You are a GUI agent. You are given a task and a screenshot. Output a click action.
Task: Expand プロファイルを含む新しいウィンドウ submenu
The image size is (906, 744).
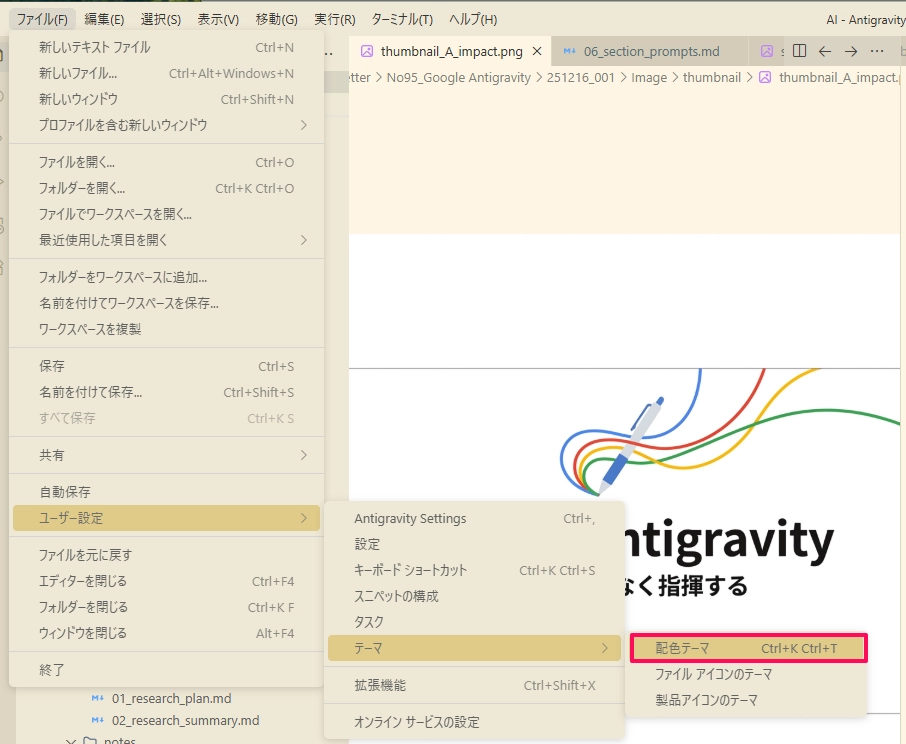[x=166, y=125]
